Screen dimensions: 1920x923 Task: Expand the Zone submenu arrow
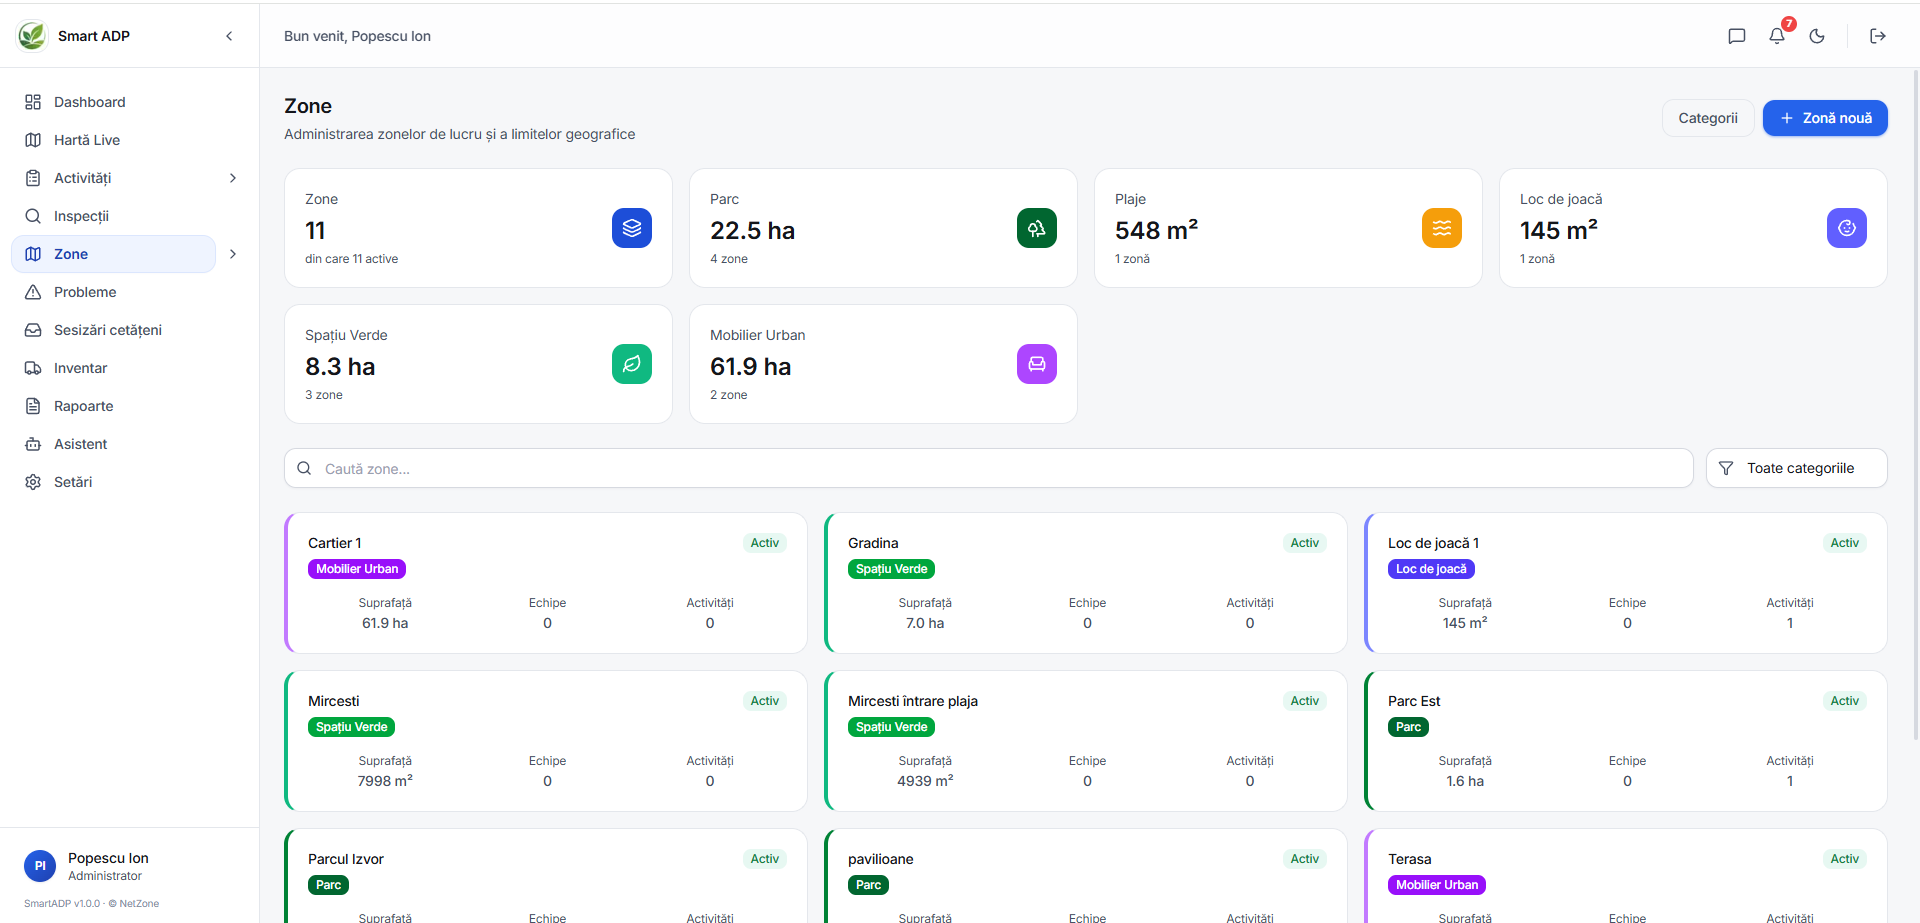point(233,254)
